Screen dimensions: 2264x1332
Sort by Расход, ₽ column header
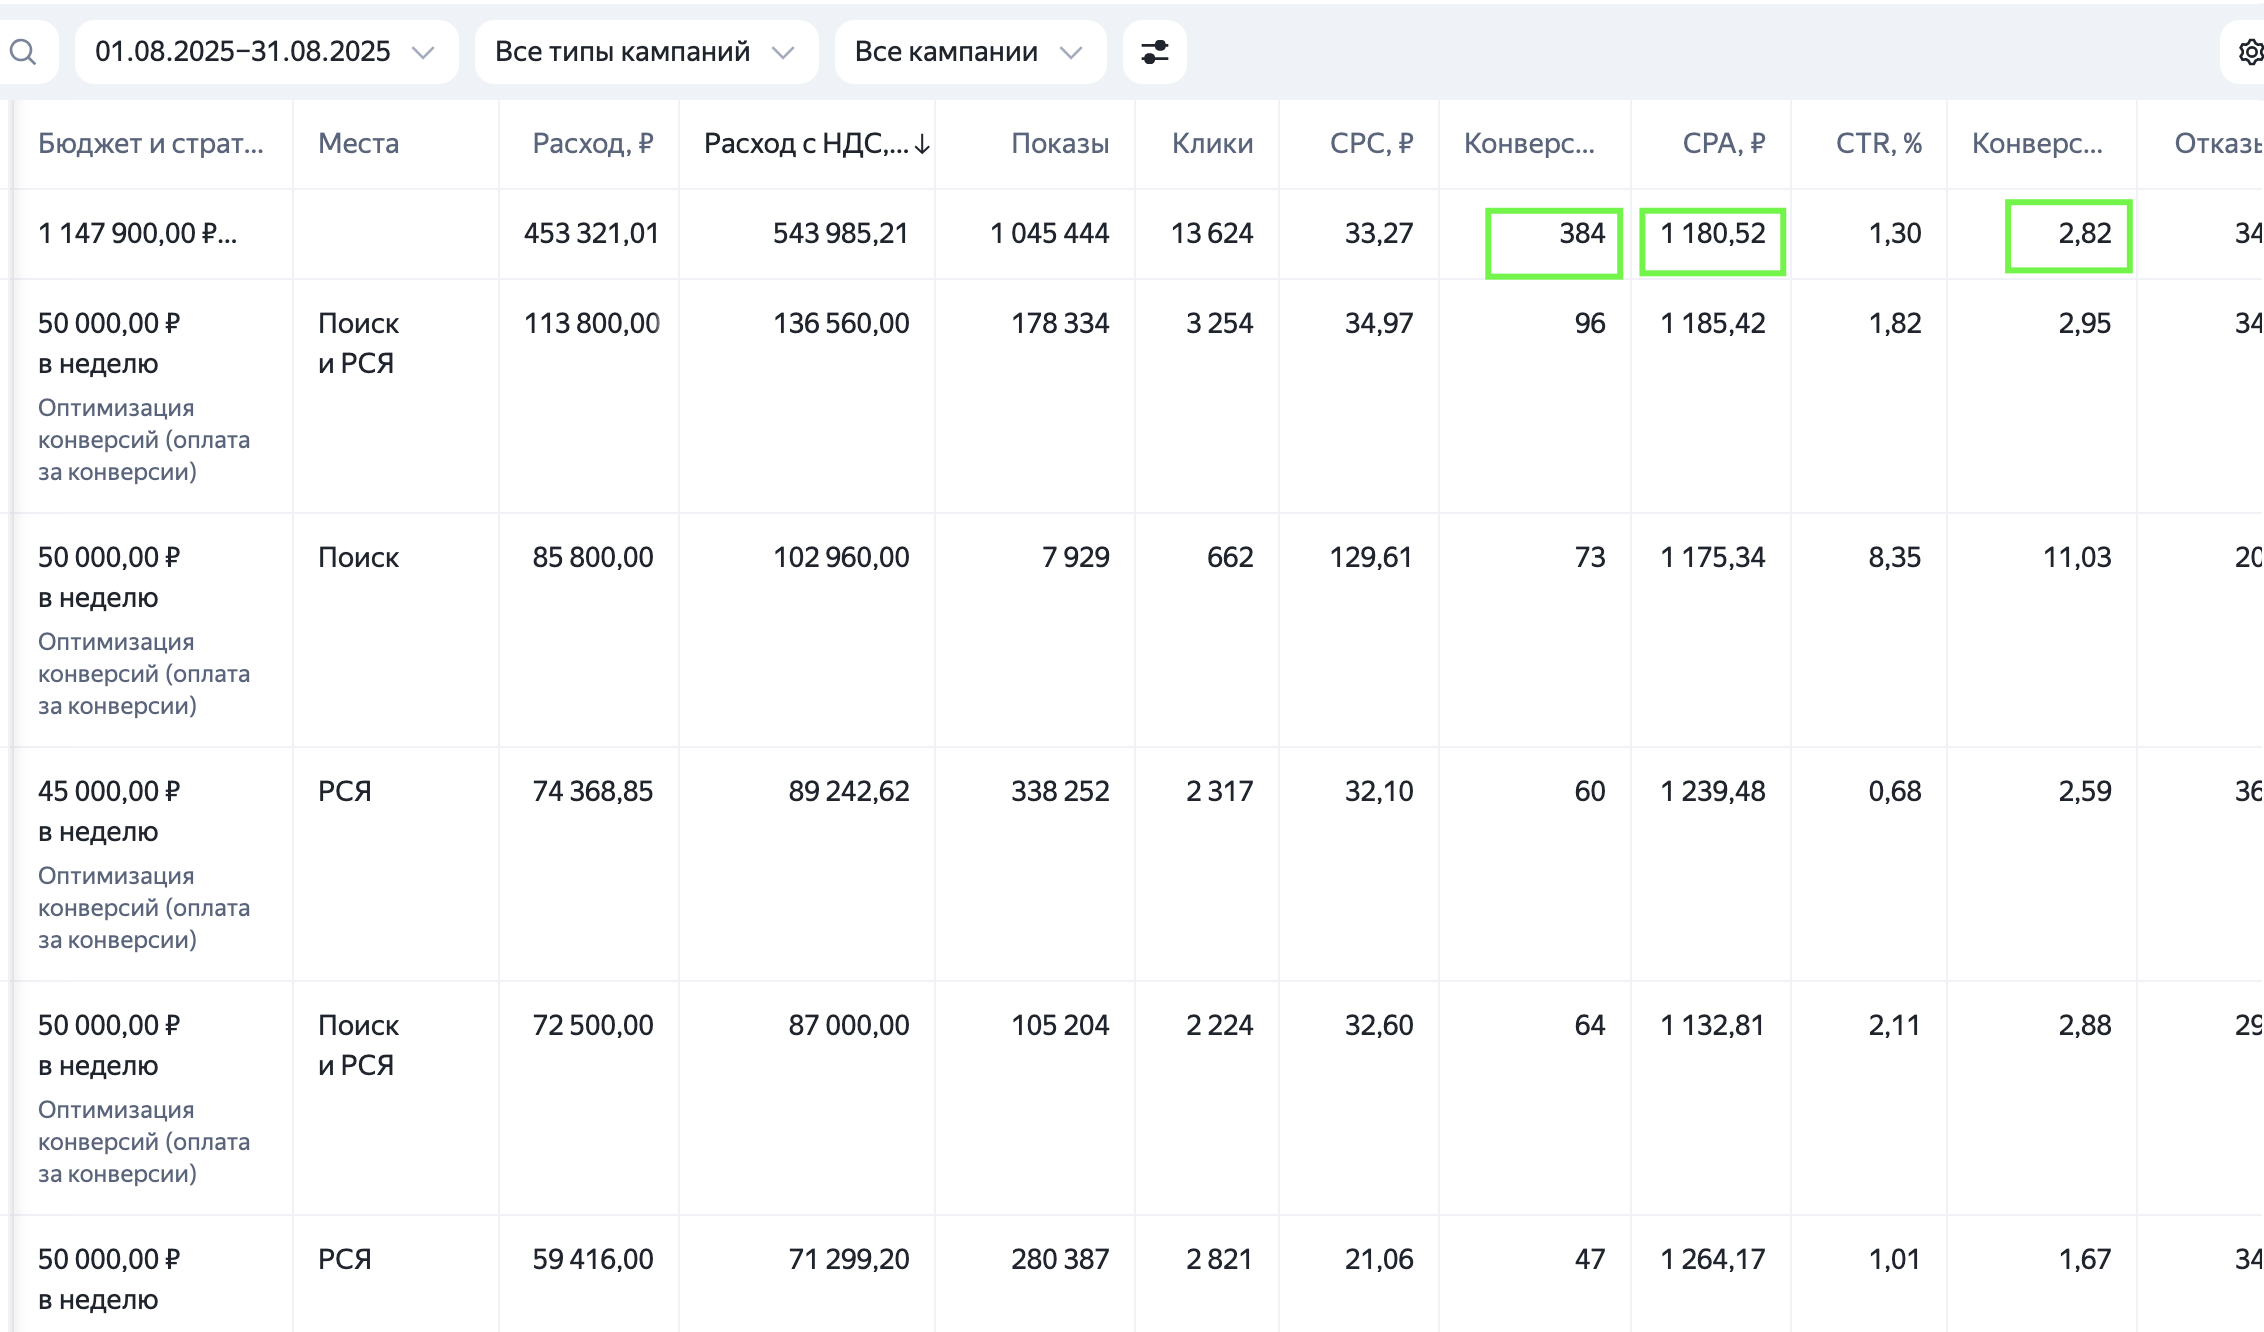point(592,144)
